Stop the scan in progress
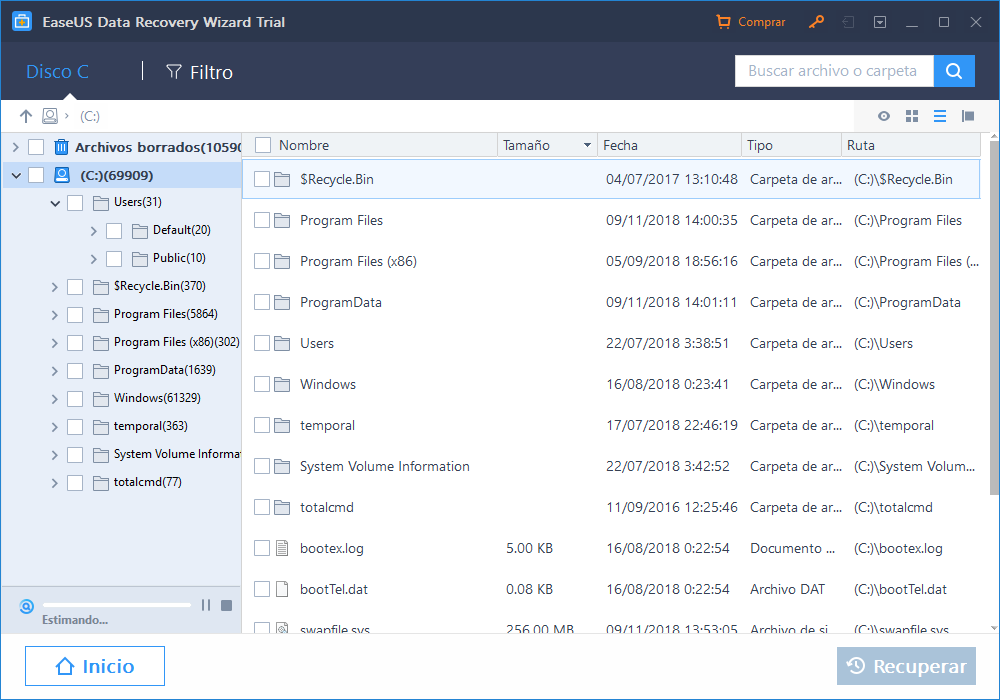Image resolution: width=1000 pixels, height=700 pixels. (226, 605)
